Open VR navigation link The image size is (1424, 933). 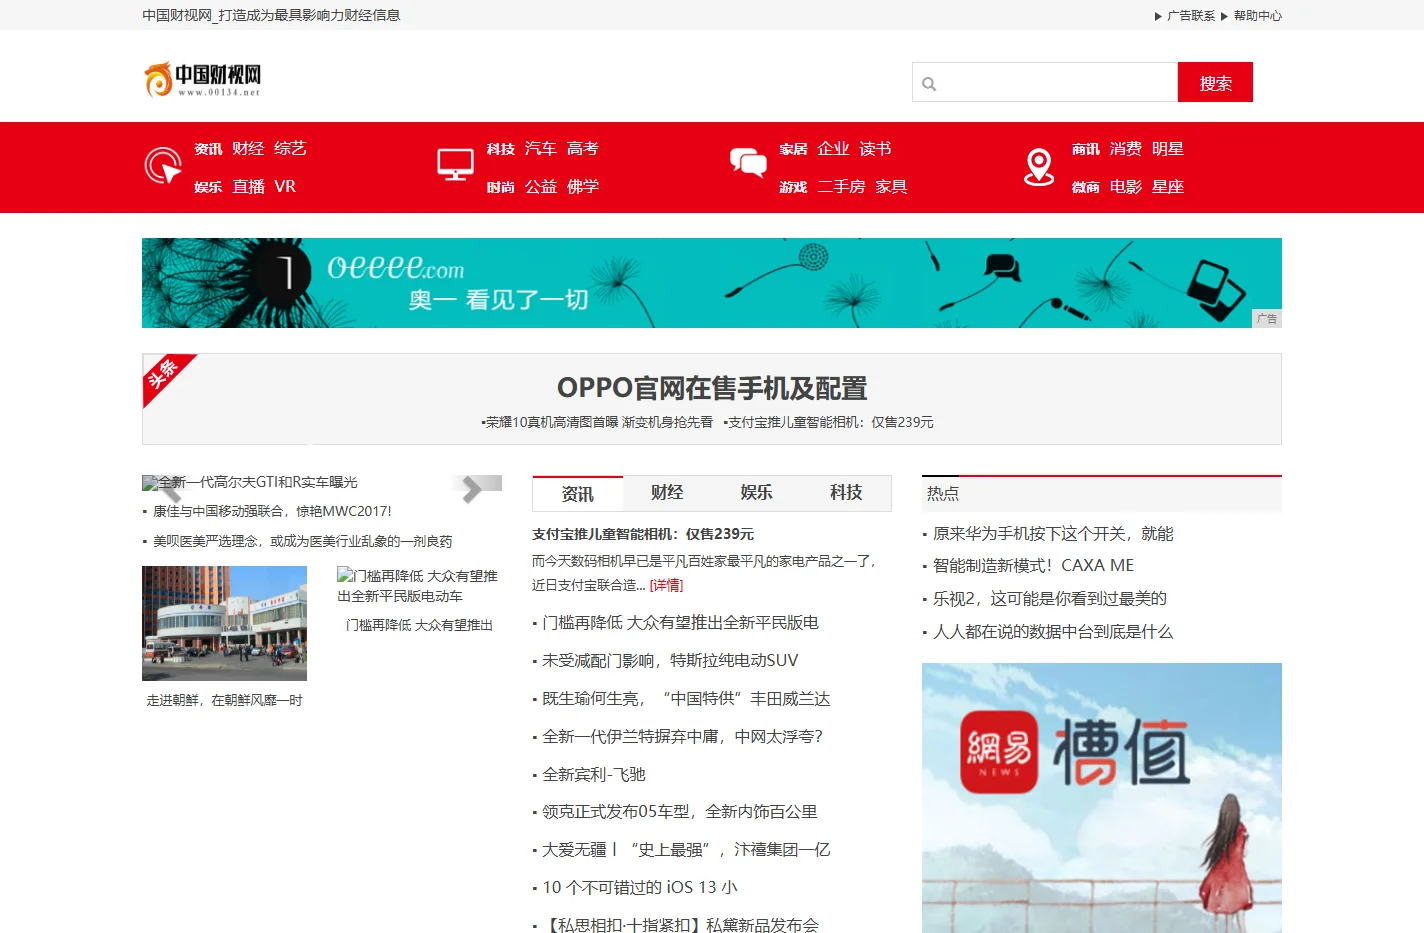coord(285,187)
